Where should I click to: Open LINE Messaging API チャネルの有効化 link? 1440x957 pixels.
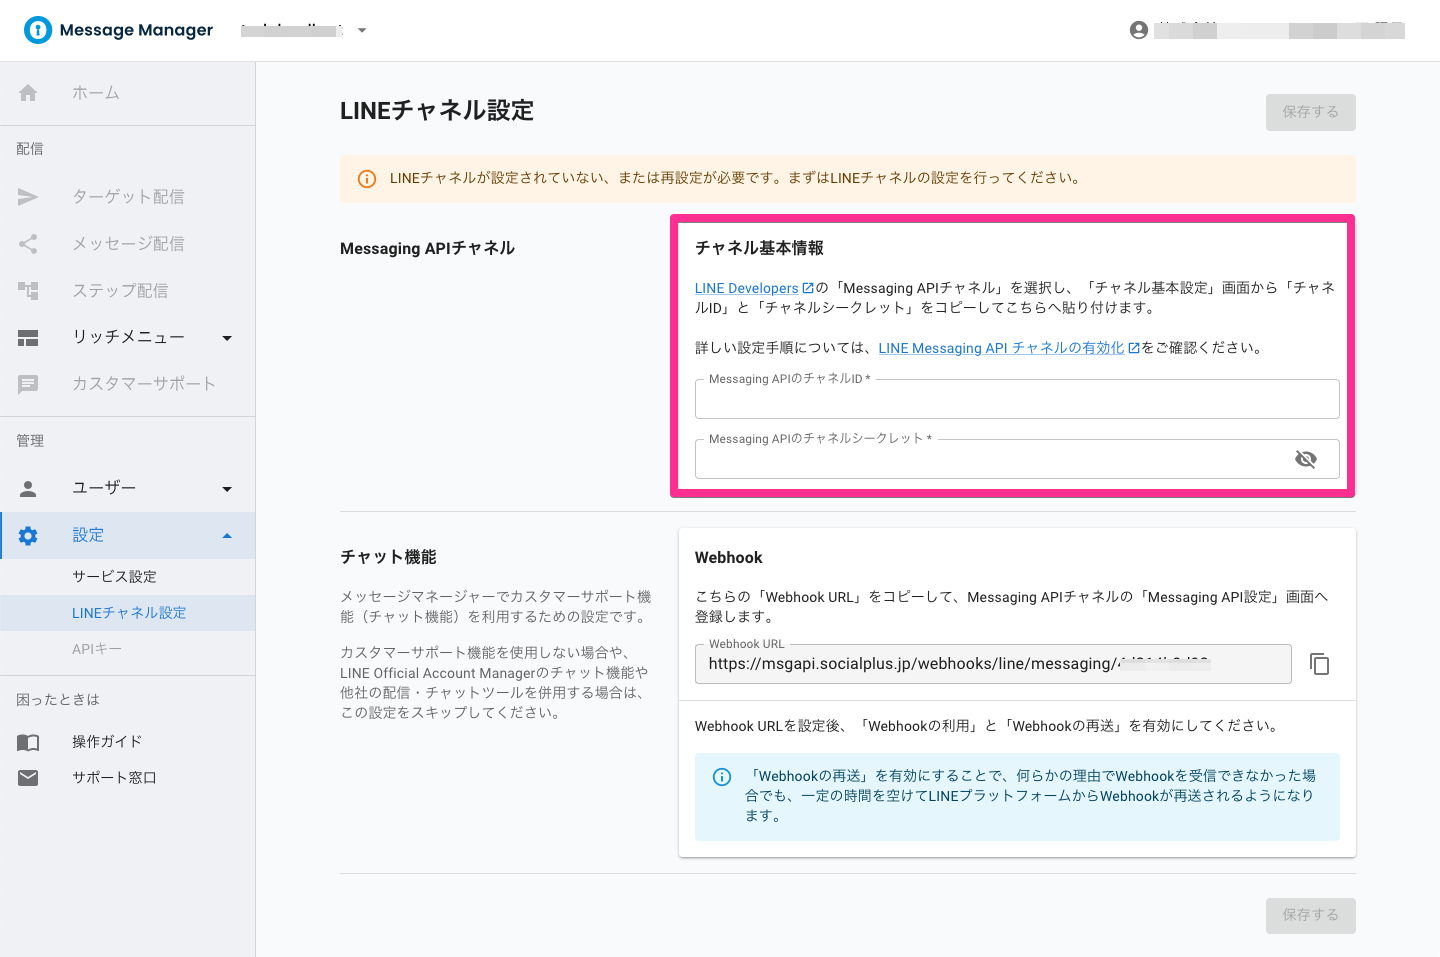1001,348
